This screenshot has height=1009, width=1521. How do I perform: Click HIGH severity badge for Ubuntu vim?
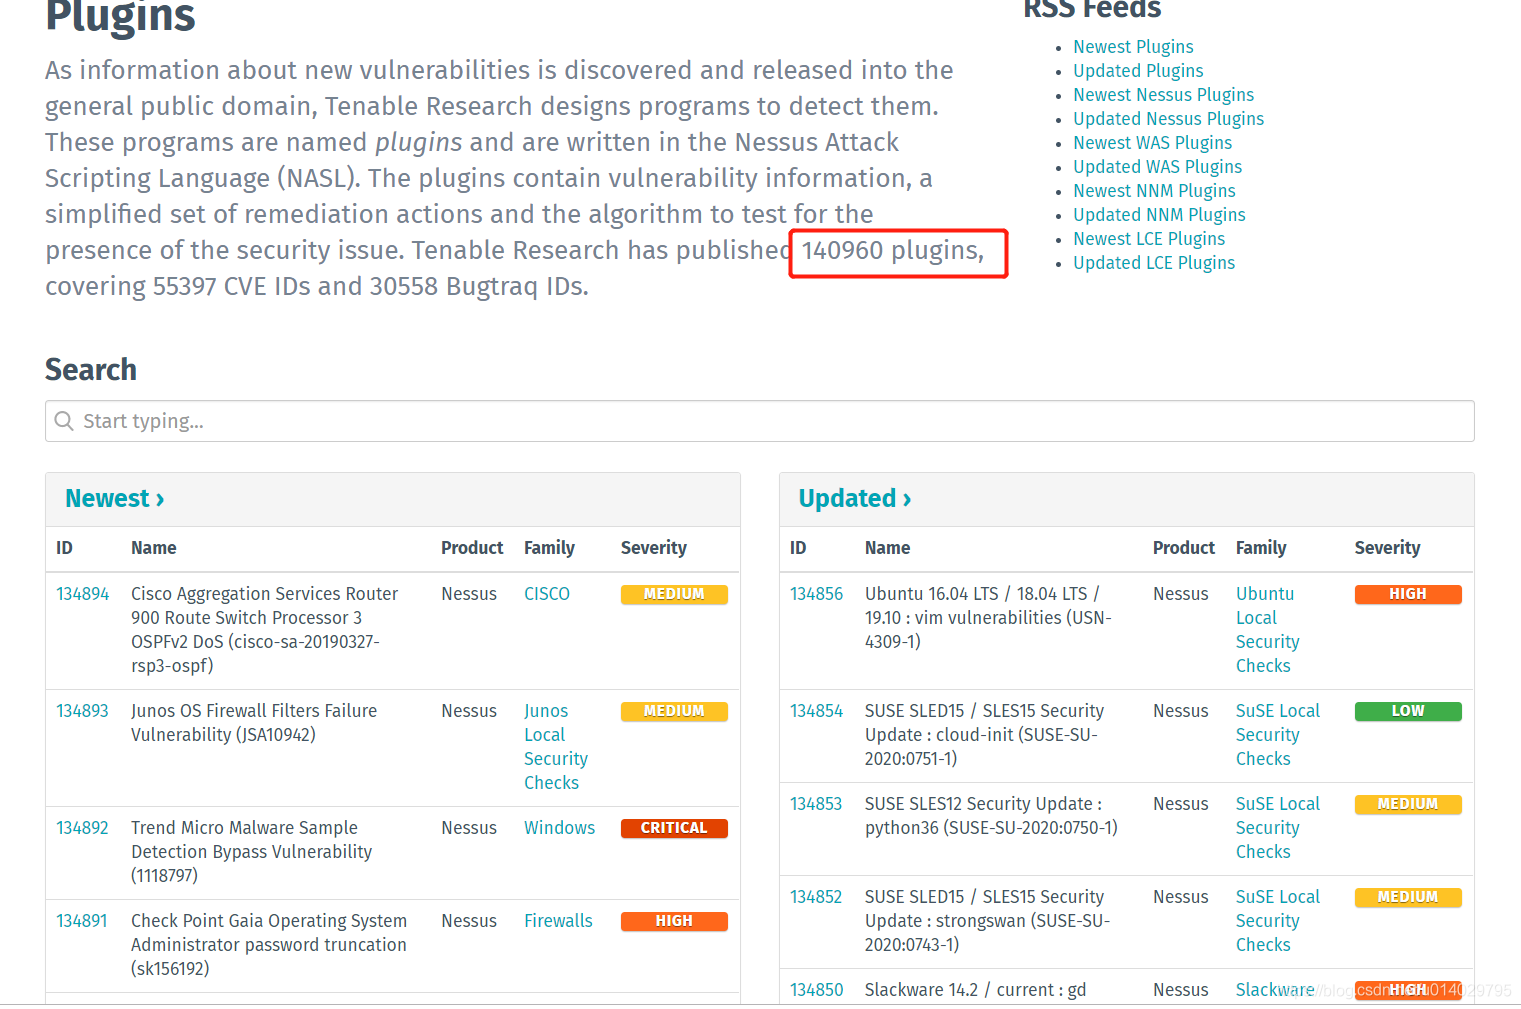point(1408,594)
